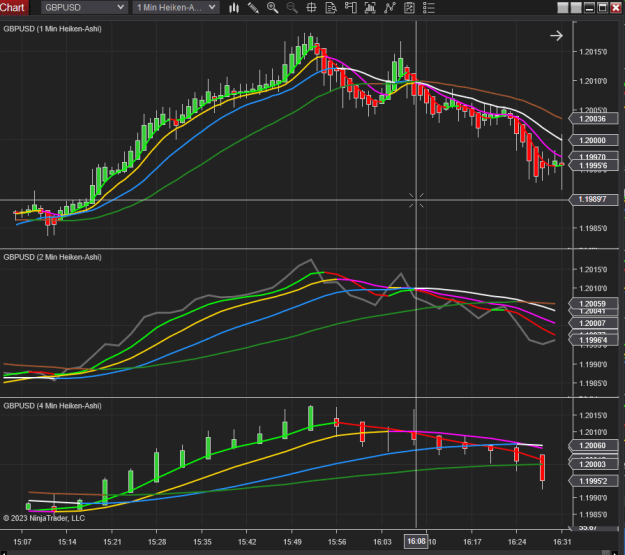Show the Data Box icon

click(x=331, y=8)
